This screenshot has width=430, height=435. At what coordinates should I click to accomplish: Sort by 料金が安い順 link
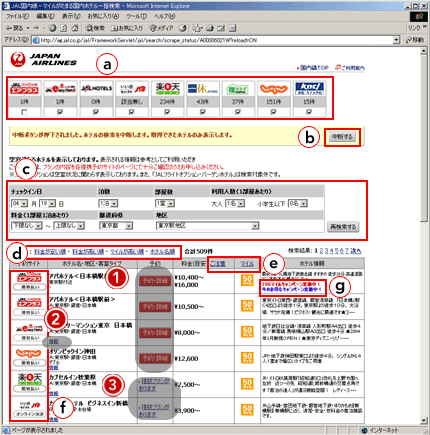tap(50, 252)
